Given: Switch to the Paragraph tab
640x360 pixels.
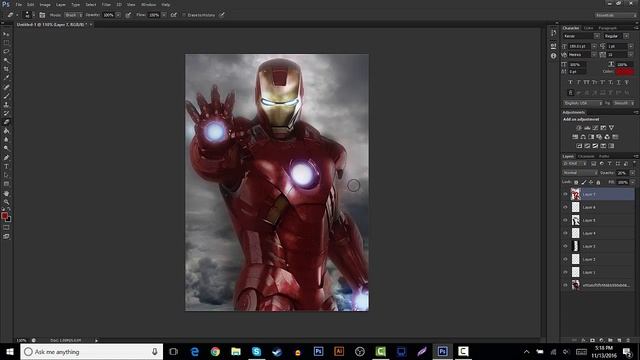Looking at the screenshot, I should pyautogui.click(x=608, y=28).
